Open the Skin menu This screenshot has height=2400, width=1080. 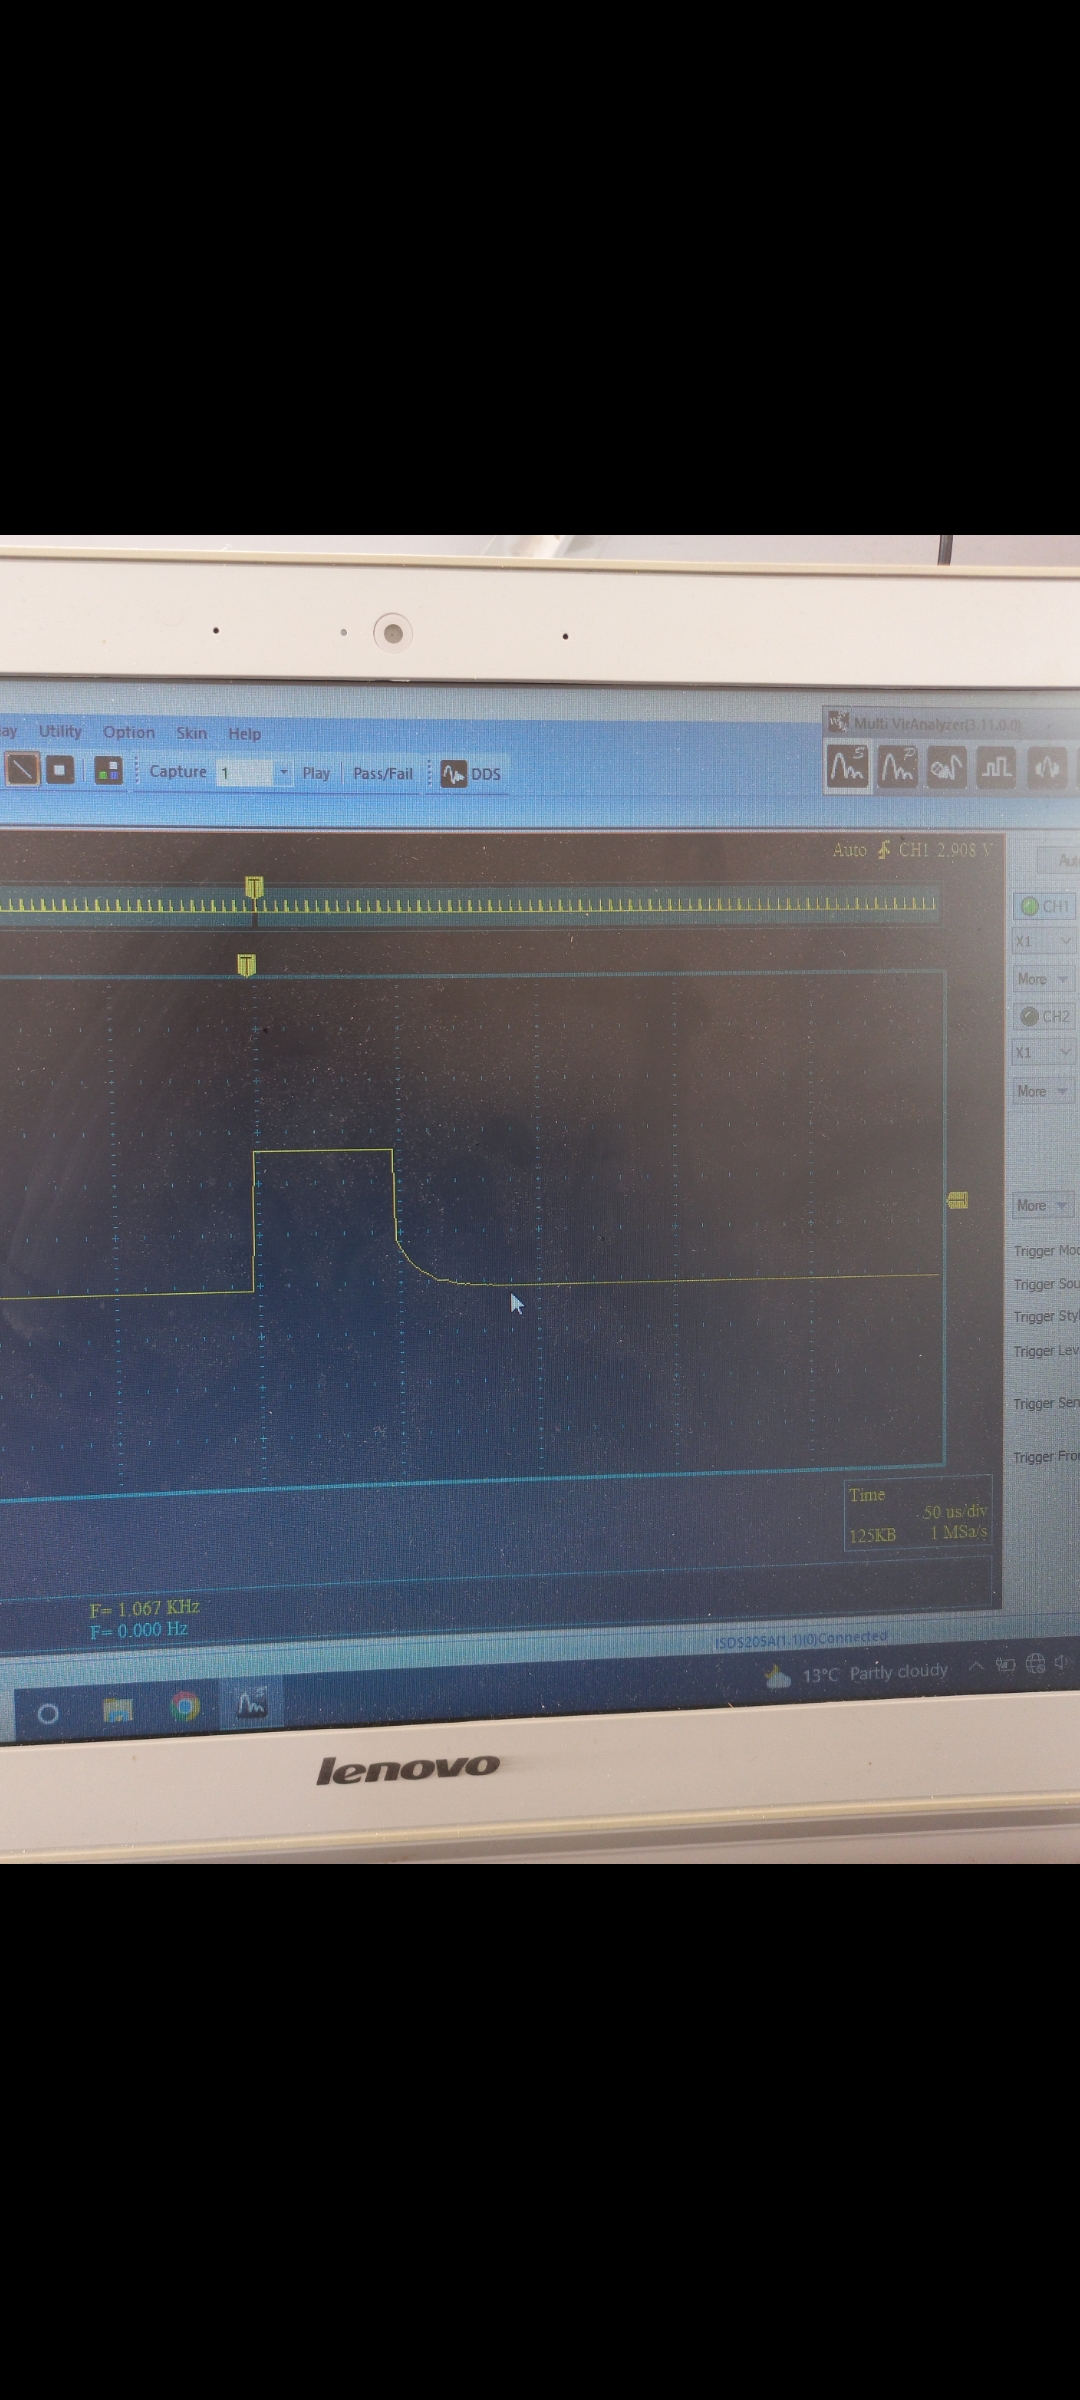[x=192, y=733]
